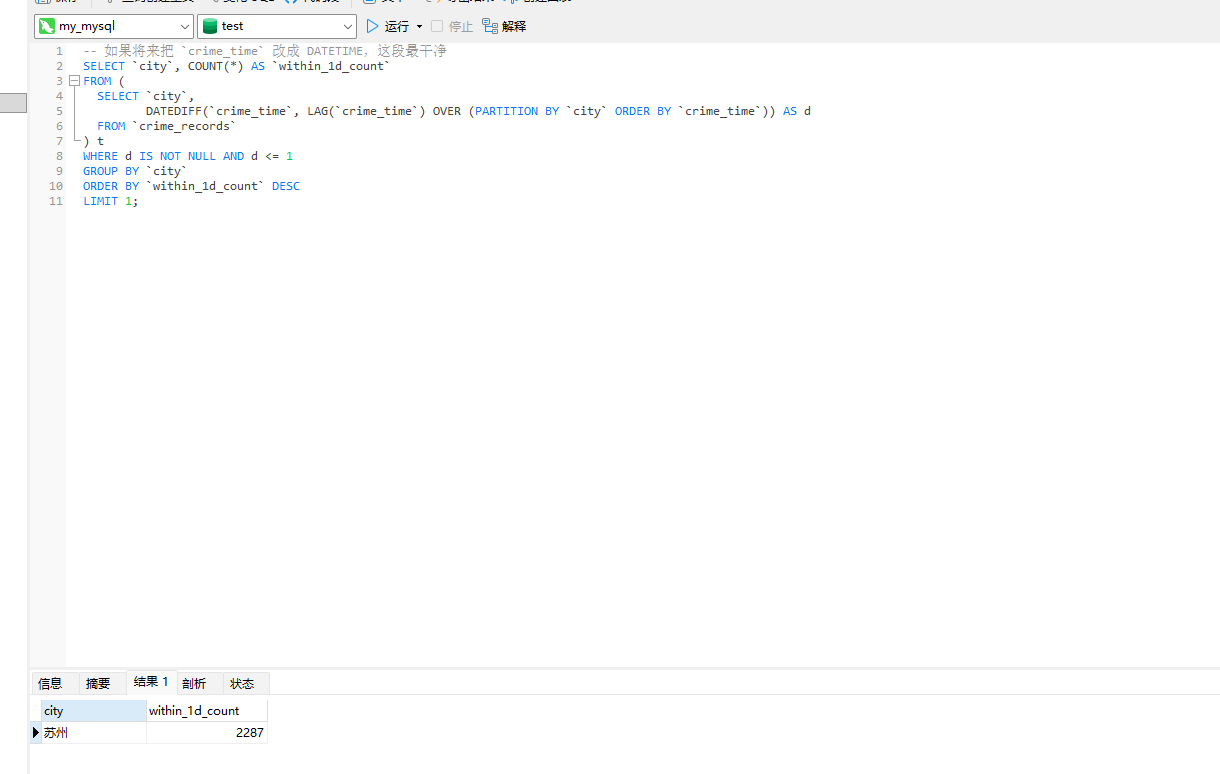Click the LIMIT 1; line
This screenshot has height=774, width=1220.
tap(111, 201)
